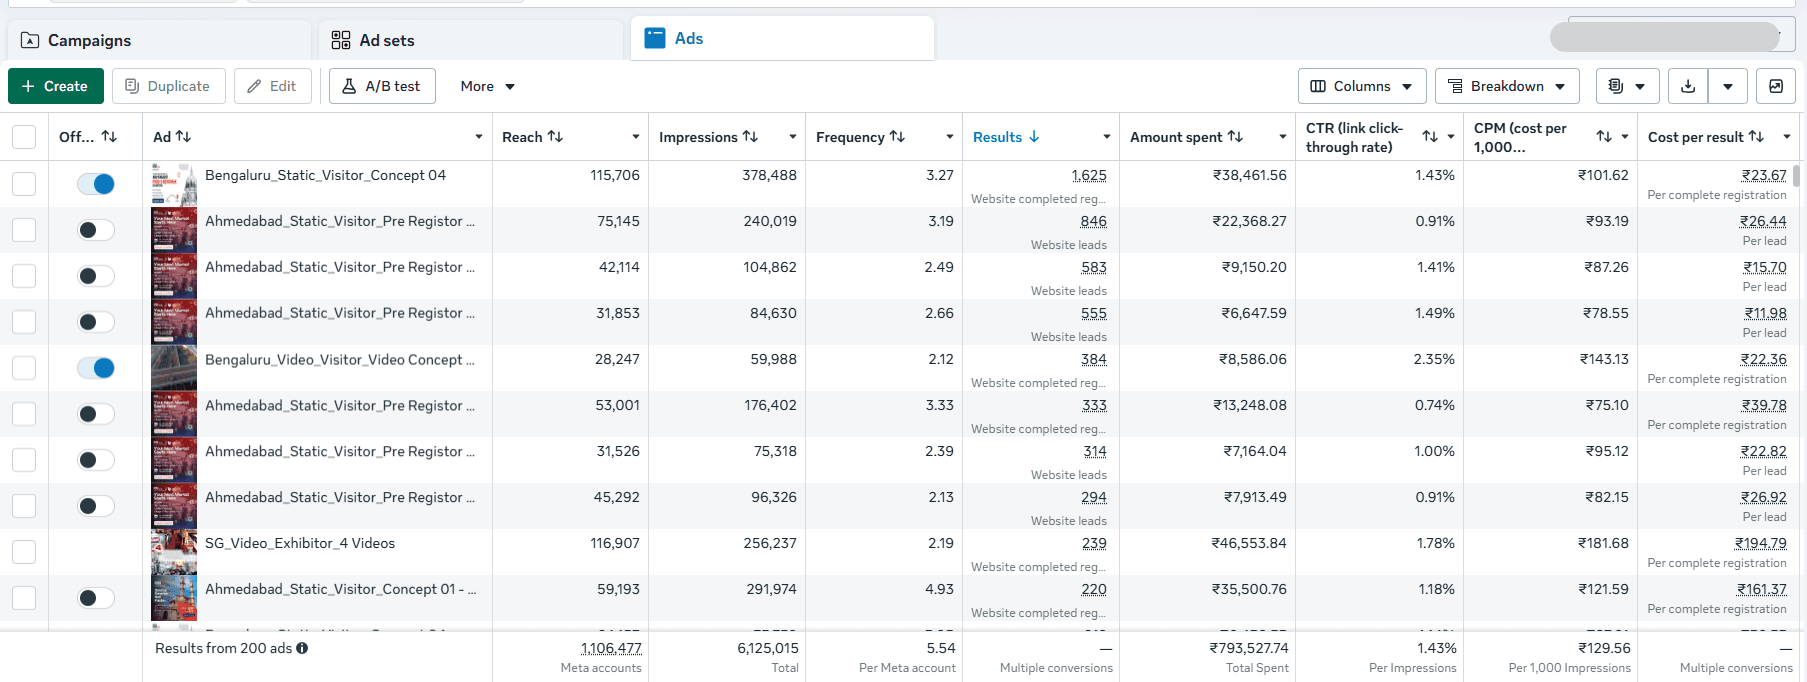This screenshot has height=682, width=1807.
Task: Open the Reports icon button
Action: 1628,86
